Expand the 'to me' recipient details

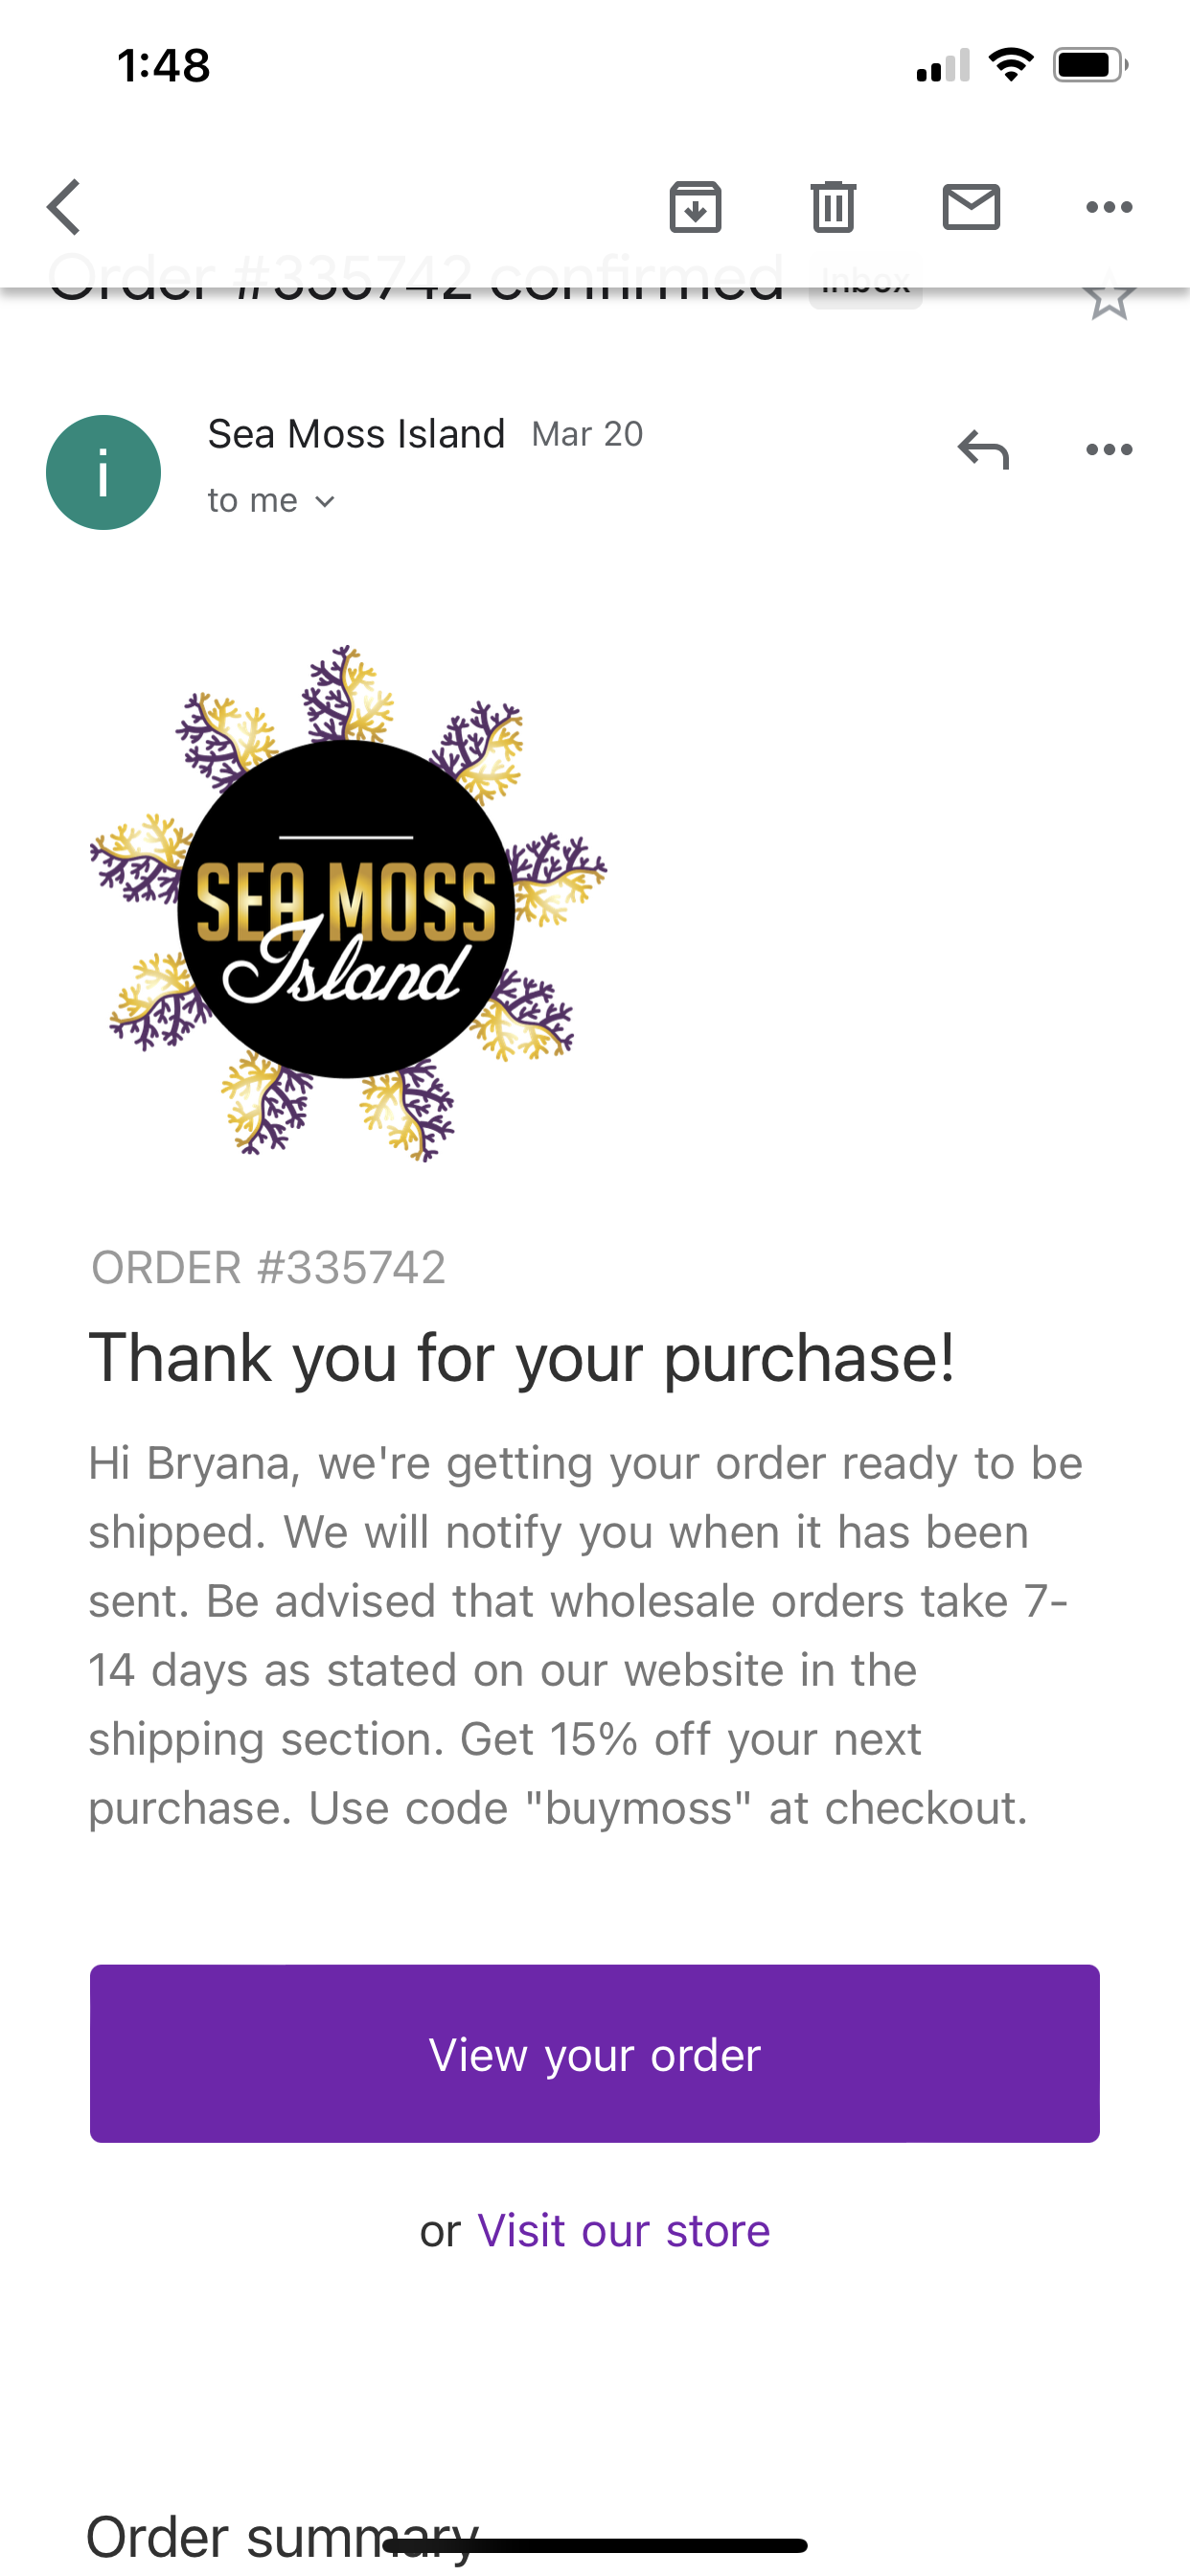click(x=271, y=500)
